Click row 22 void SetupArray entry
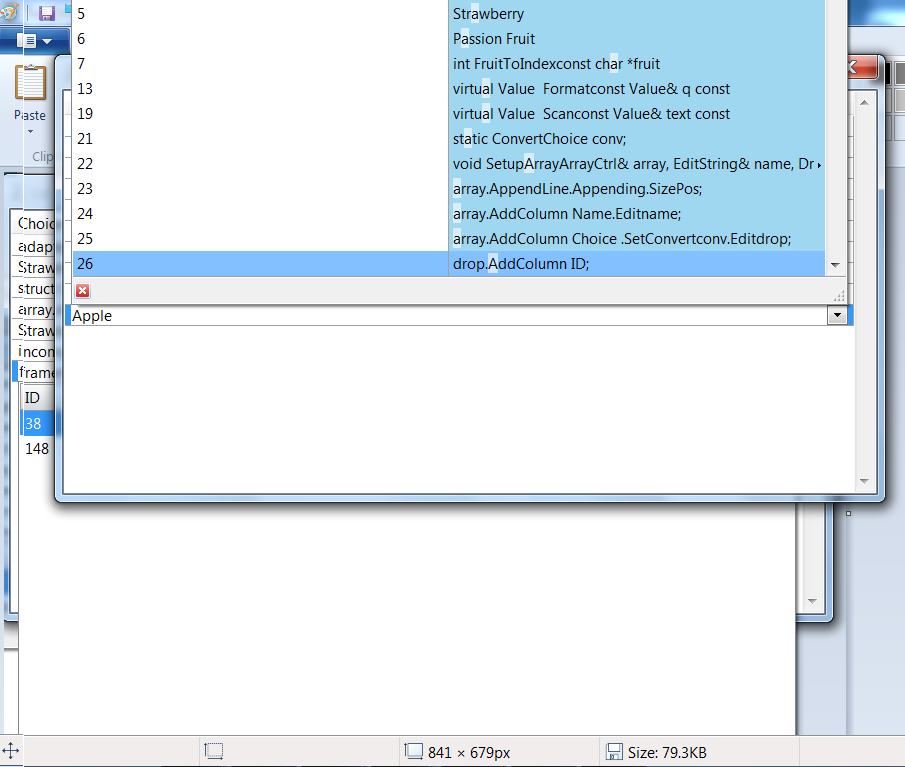905x767 pixels. click(450, 164)
